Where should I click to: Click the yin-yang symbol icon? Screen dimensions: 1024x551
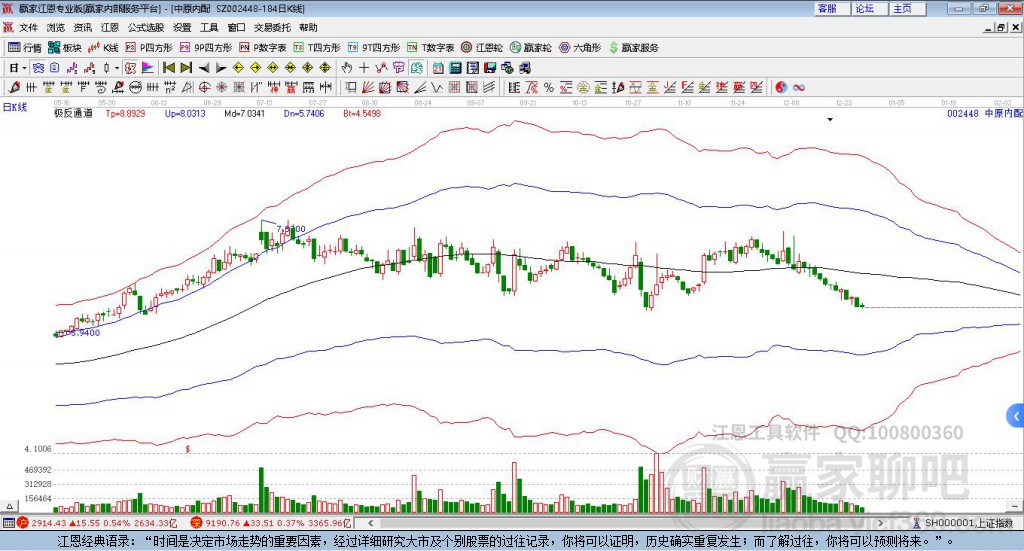(x=781, y=87)
